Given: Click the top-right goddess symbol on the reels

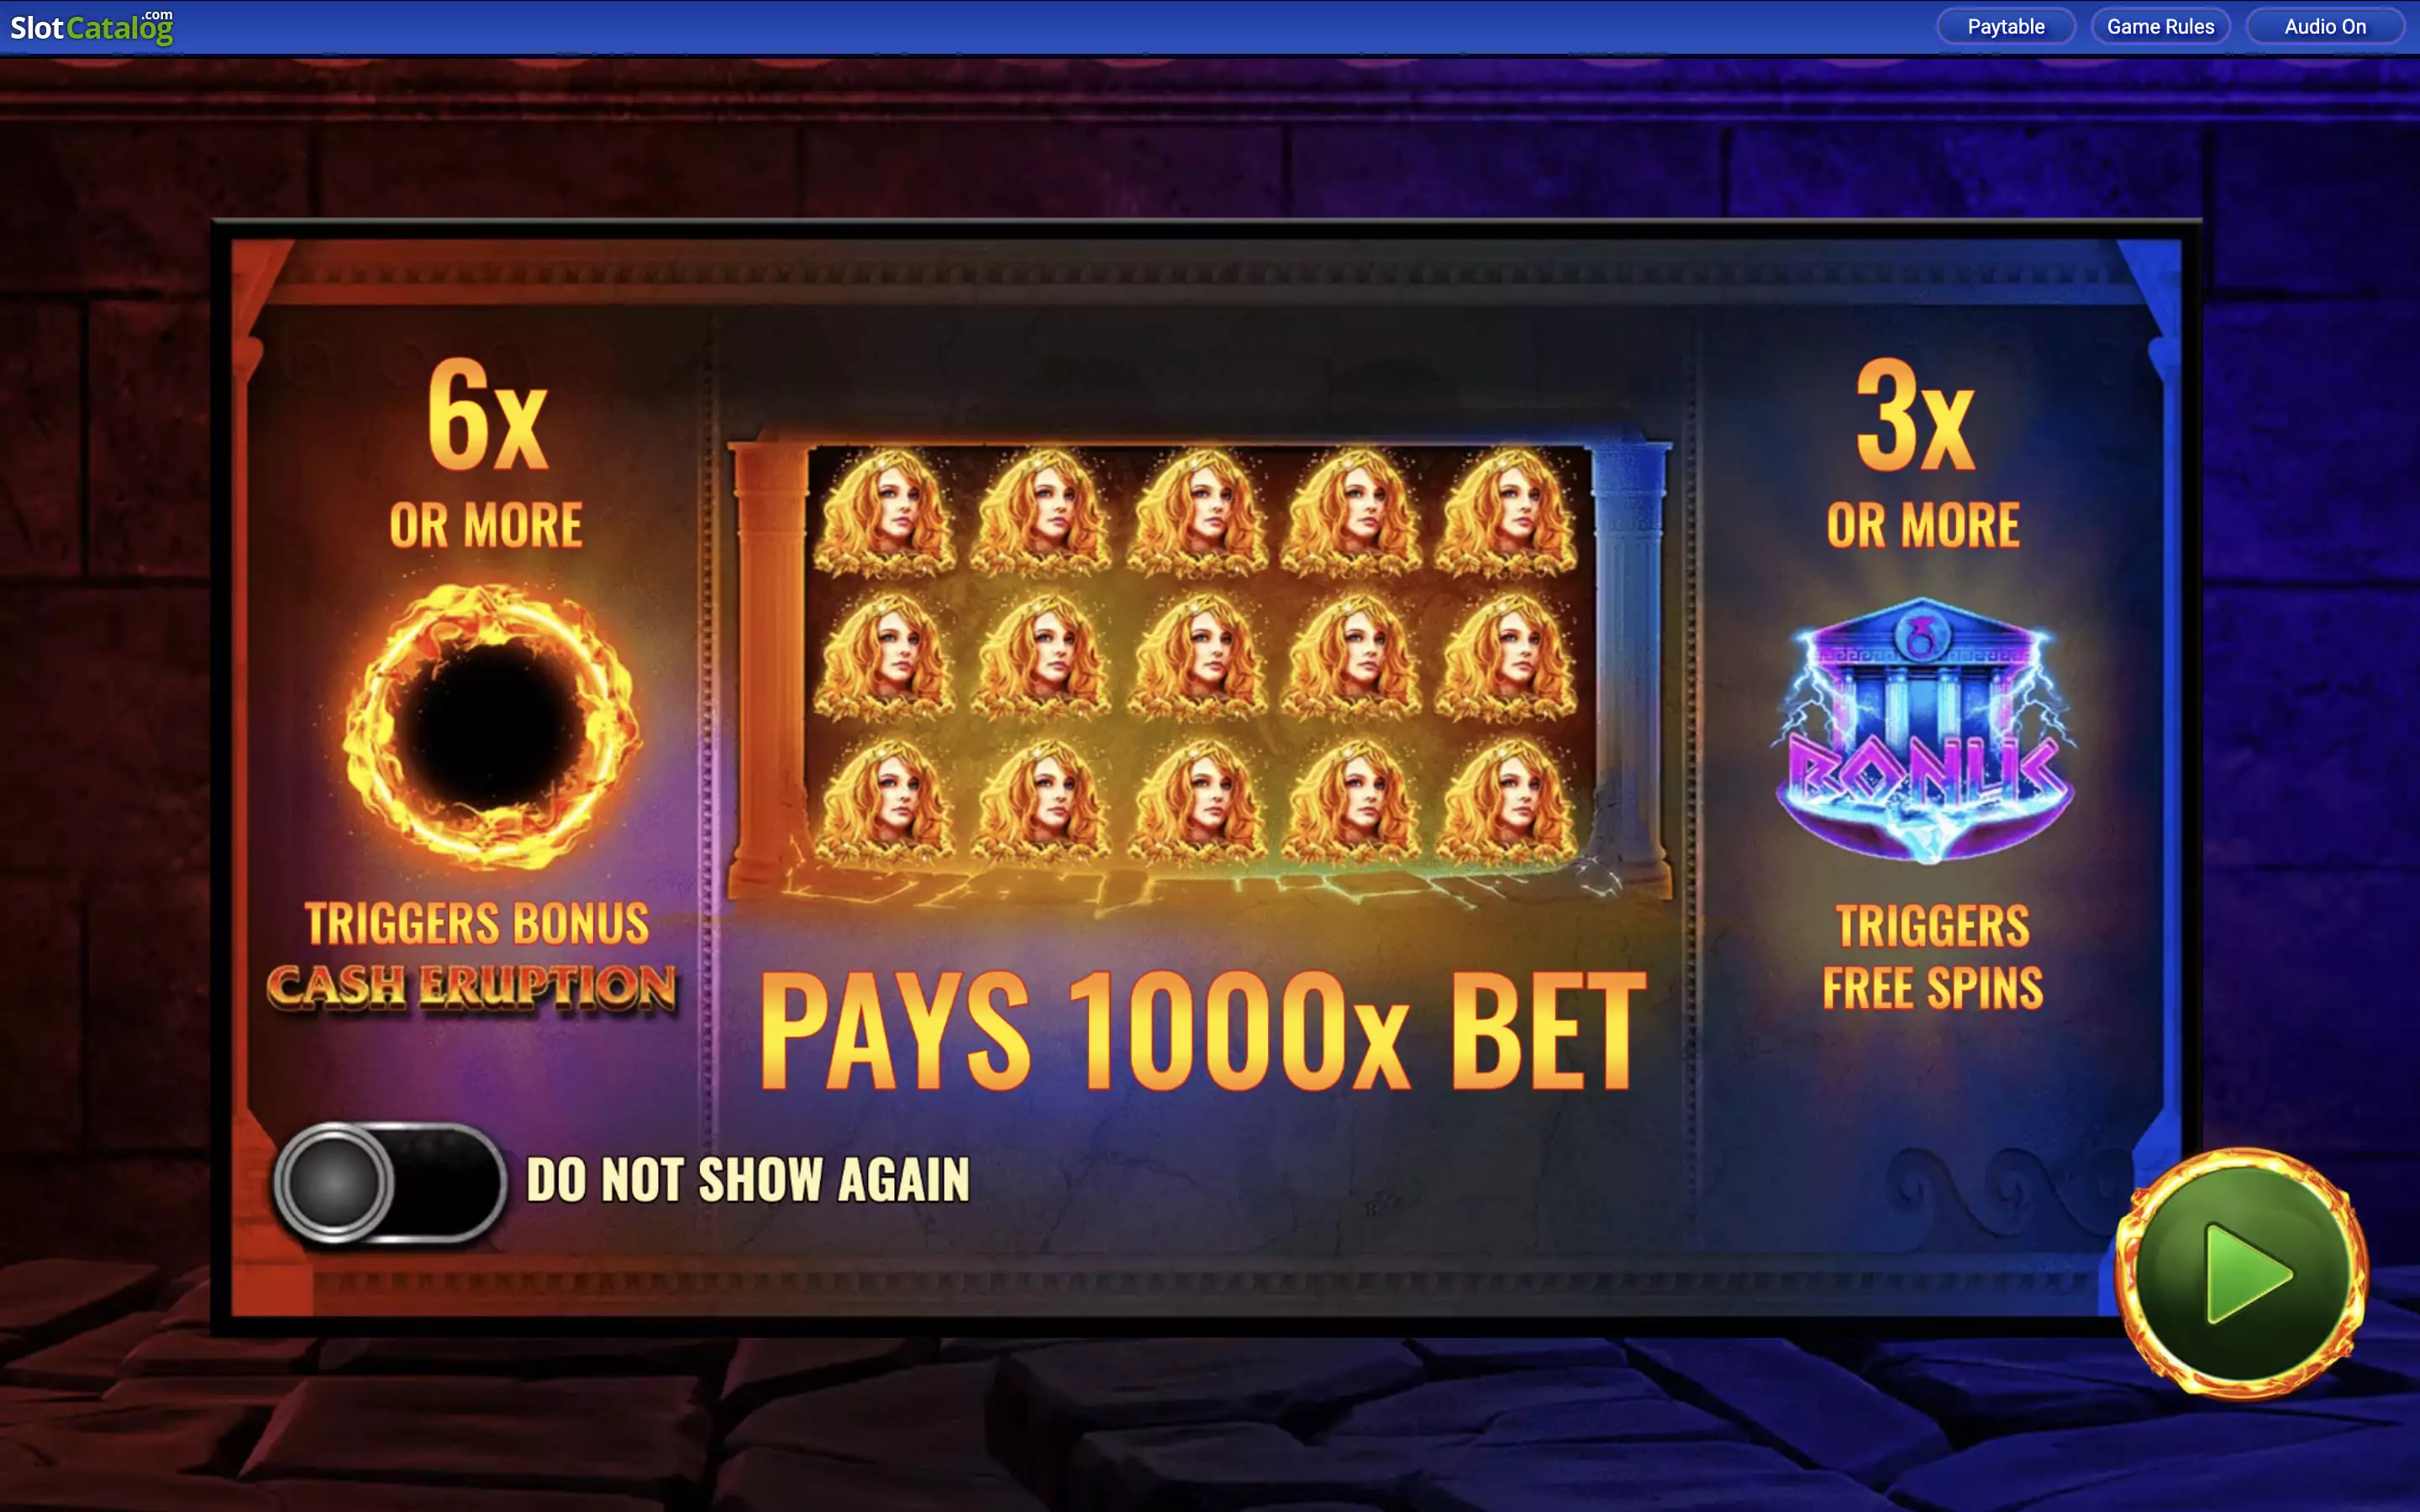Looking at the screenshot, I should [x=1507, y=512].
